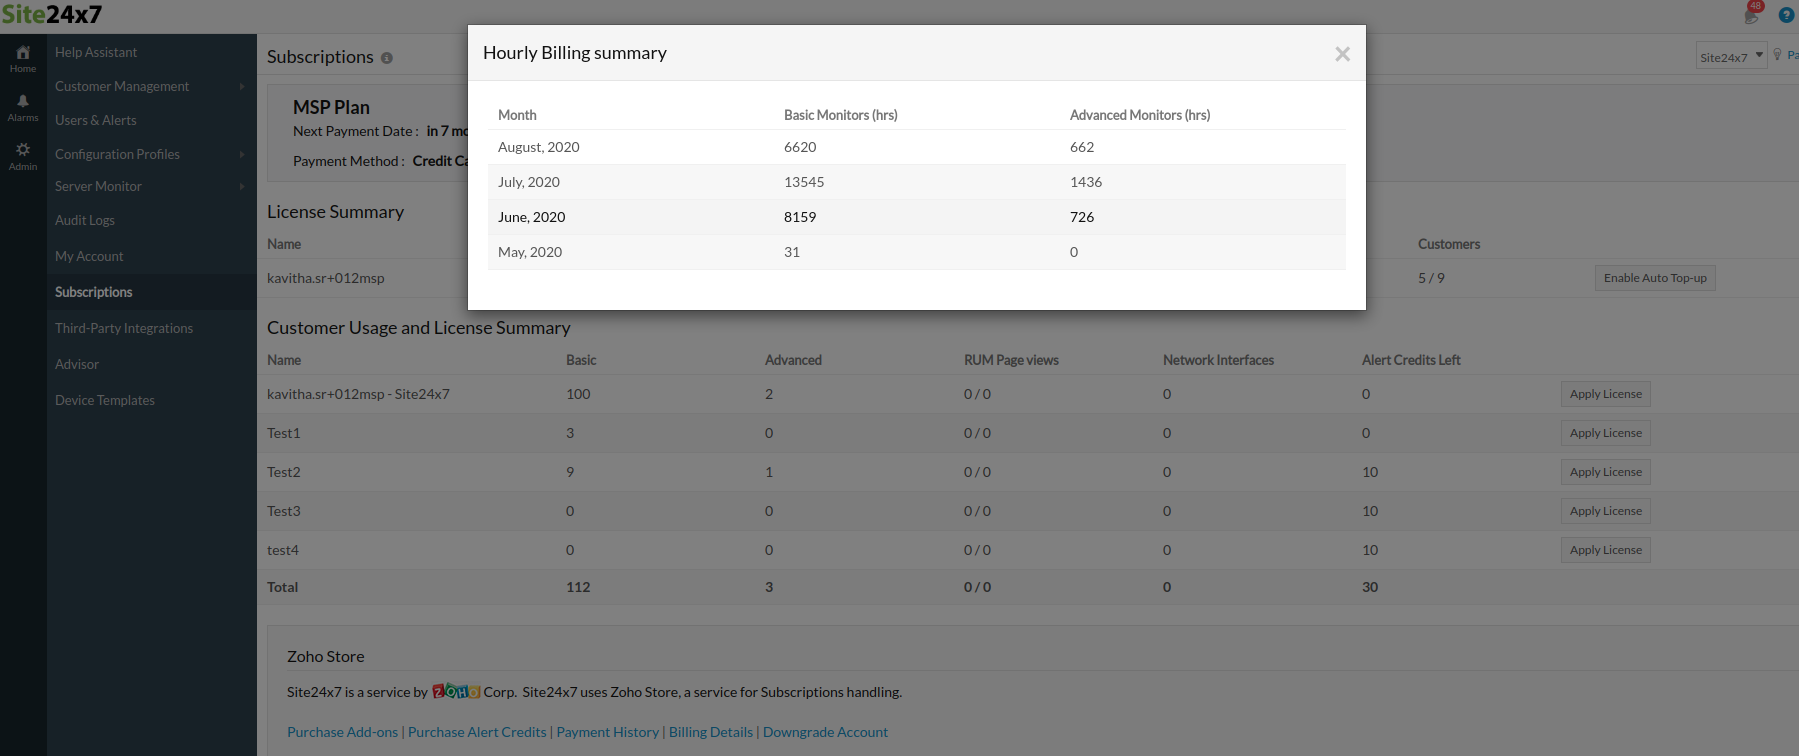This screenshot has height=756, width=1799.
Task: Select Third-Party Integrations menu item
Action: coord(124,329)
